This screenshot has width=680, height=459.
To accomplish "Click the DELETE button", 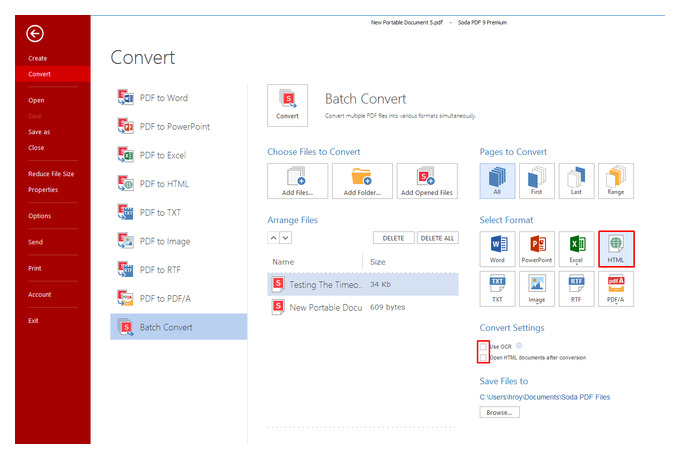I will [x=393, y=238].
